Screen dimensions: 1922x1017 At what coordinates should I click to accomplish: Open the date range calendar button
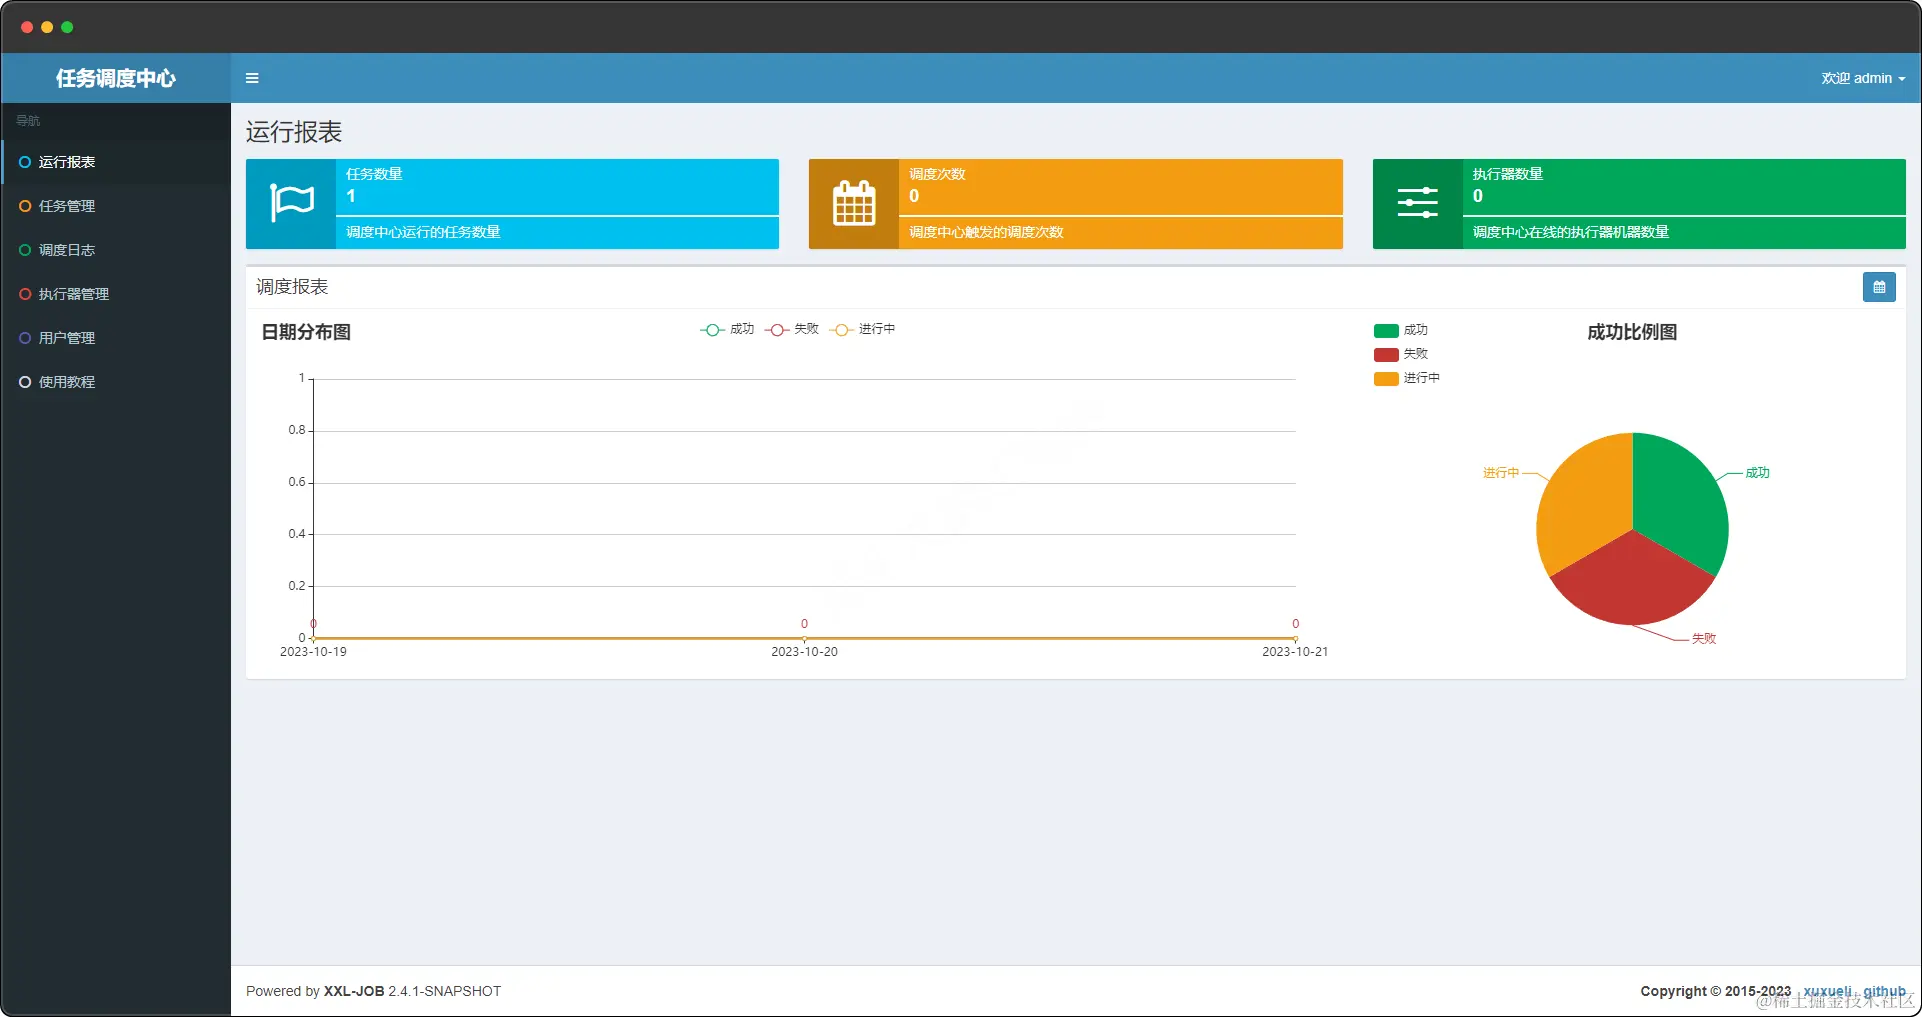(x=1879, y=287)
